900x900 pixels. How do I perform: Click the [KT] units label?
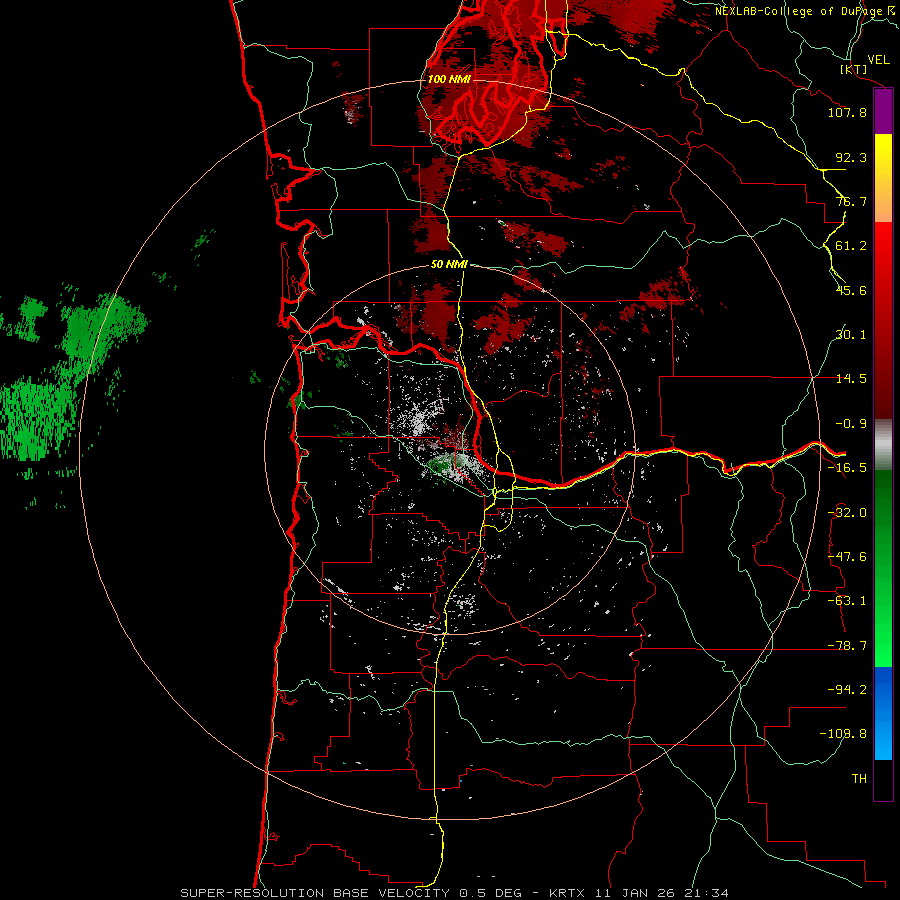click(x=854, y=69)
